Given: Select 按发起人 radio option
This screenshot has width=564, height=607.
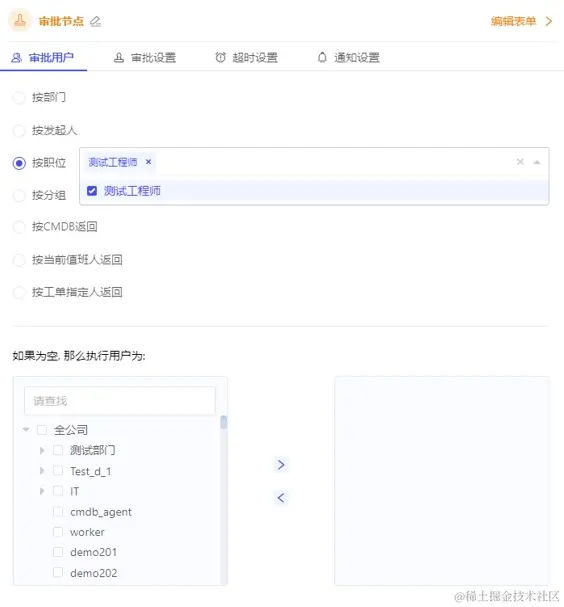Looking at the screenshot, I should (x=19, y=130).
